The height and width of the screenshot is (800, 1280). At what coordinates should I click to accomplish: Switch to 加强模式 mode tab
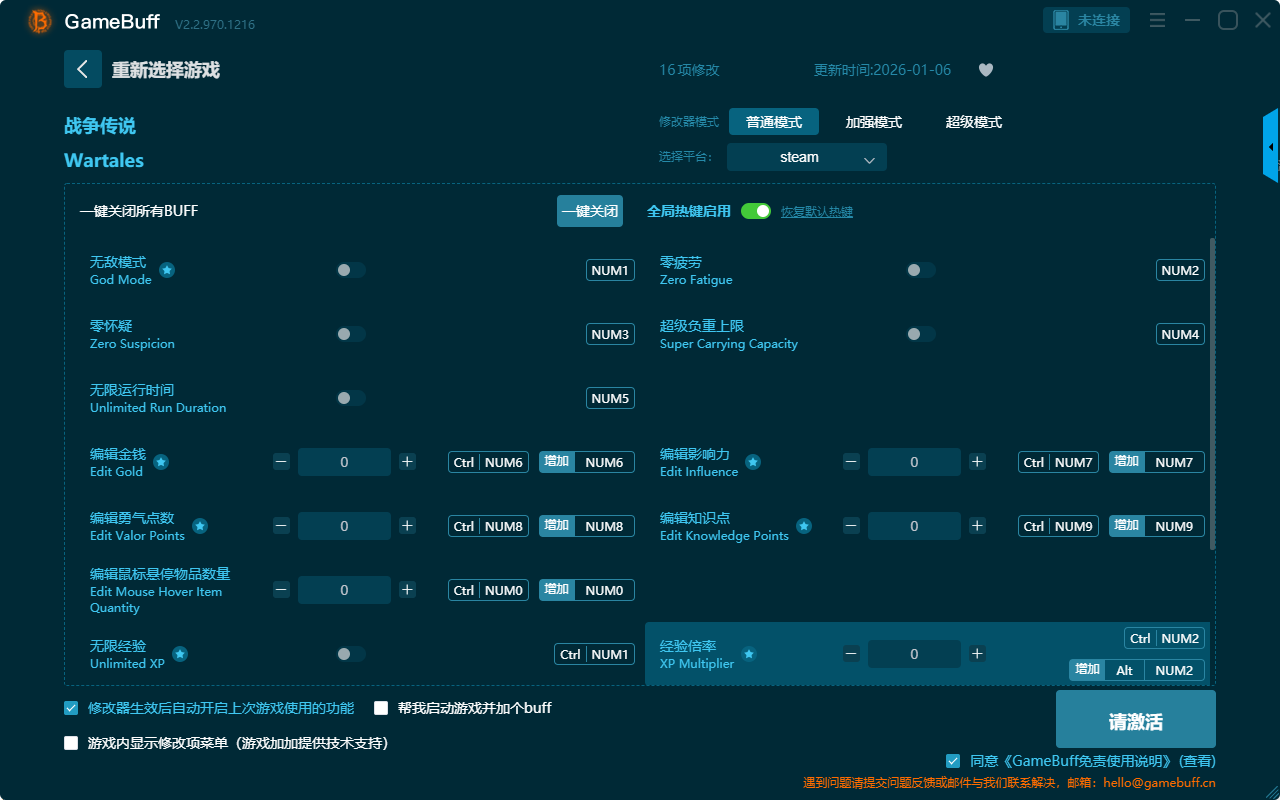[x=873, y=122]
